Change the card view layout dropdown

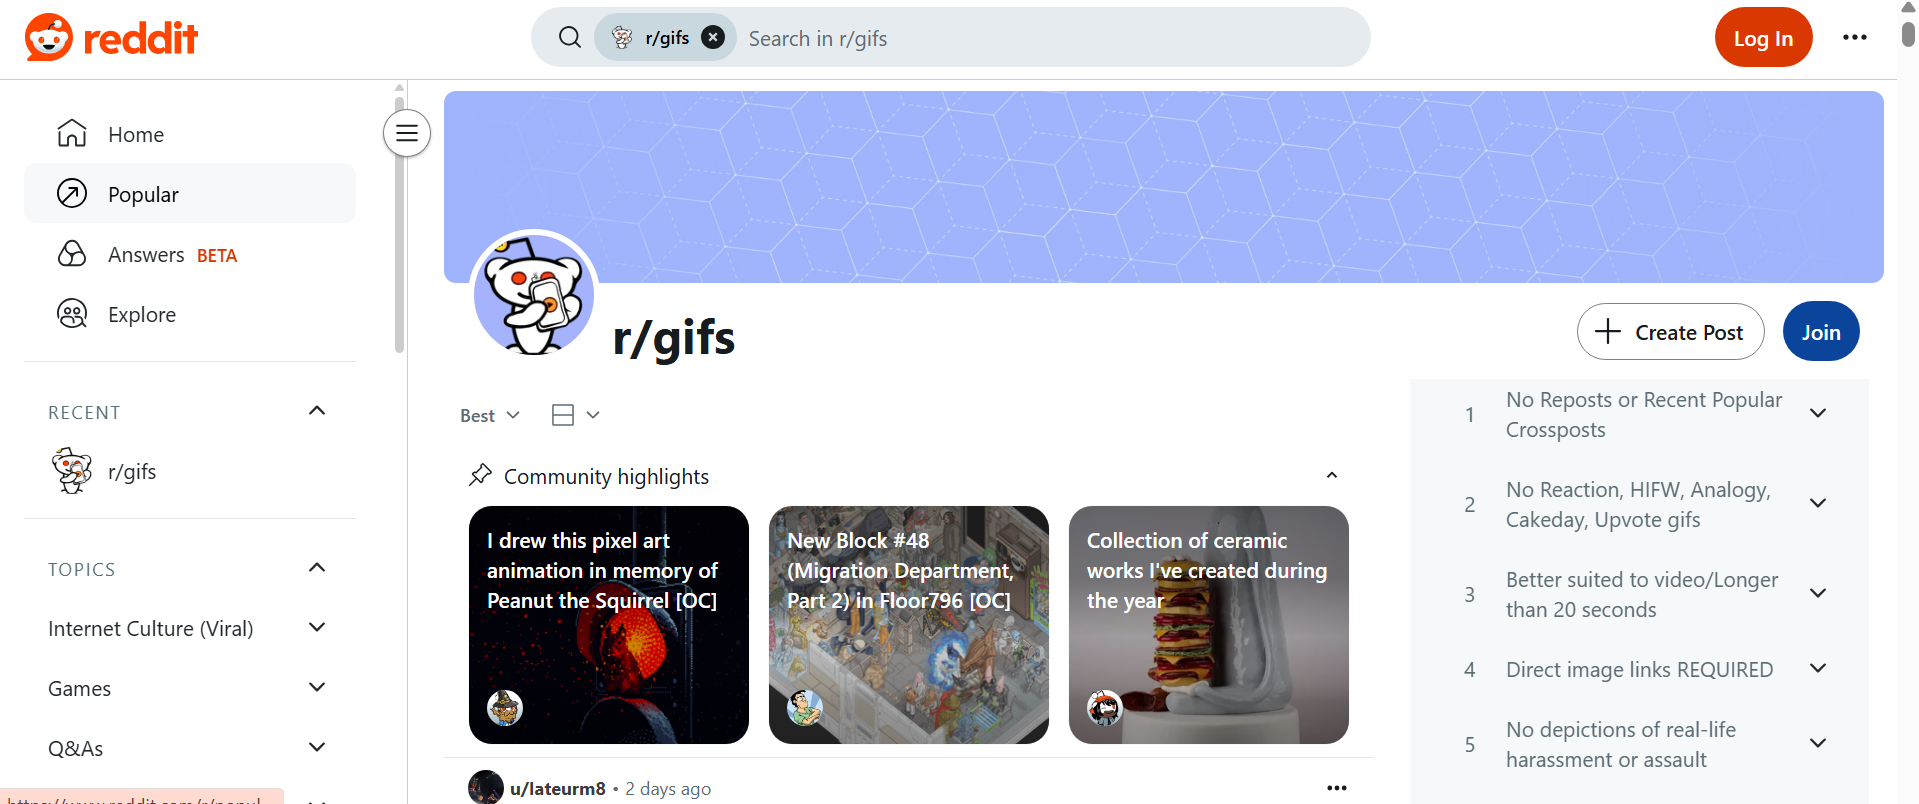576,415
